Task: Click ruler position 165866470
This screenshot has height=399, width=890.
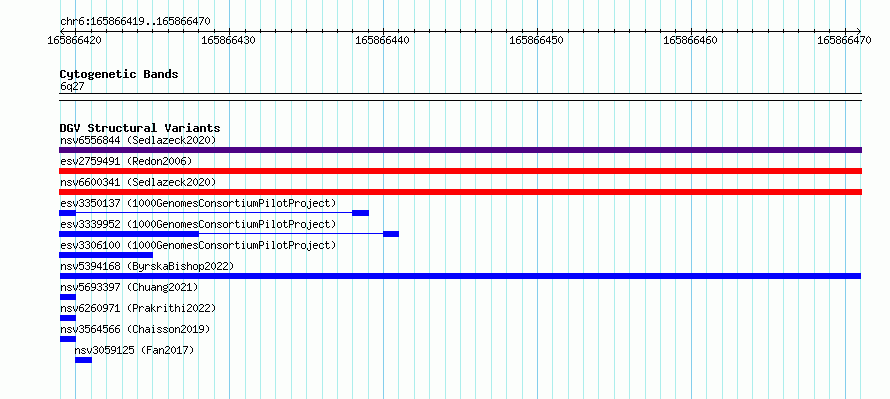Action: click(x=845, y=40)
